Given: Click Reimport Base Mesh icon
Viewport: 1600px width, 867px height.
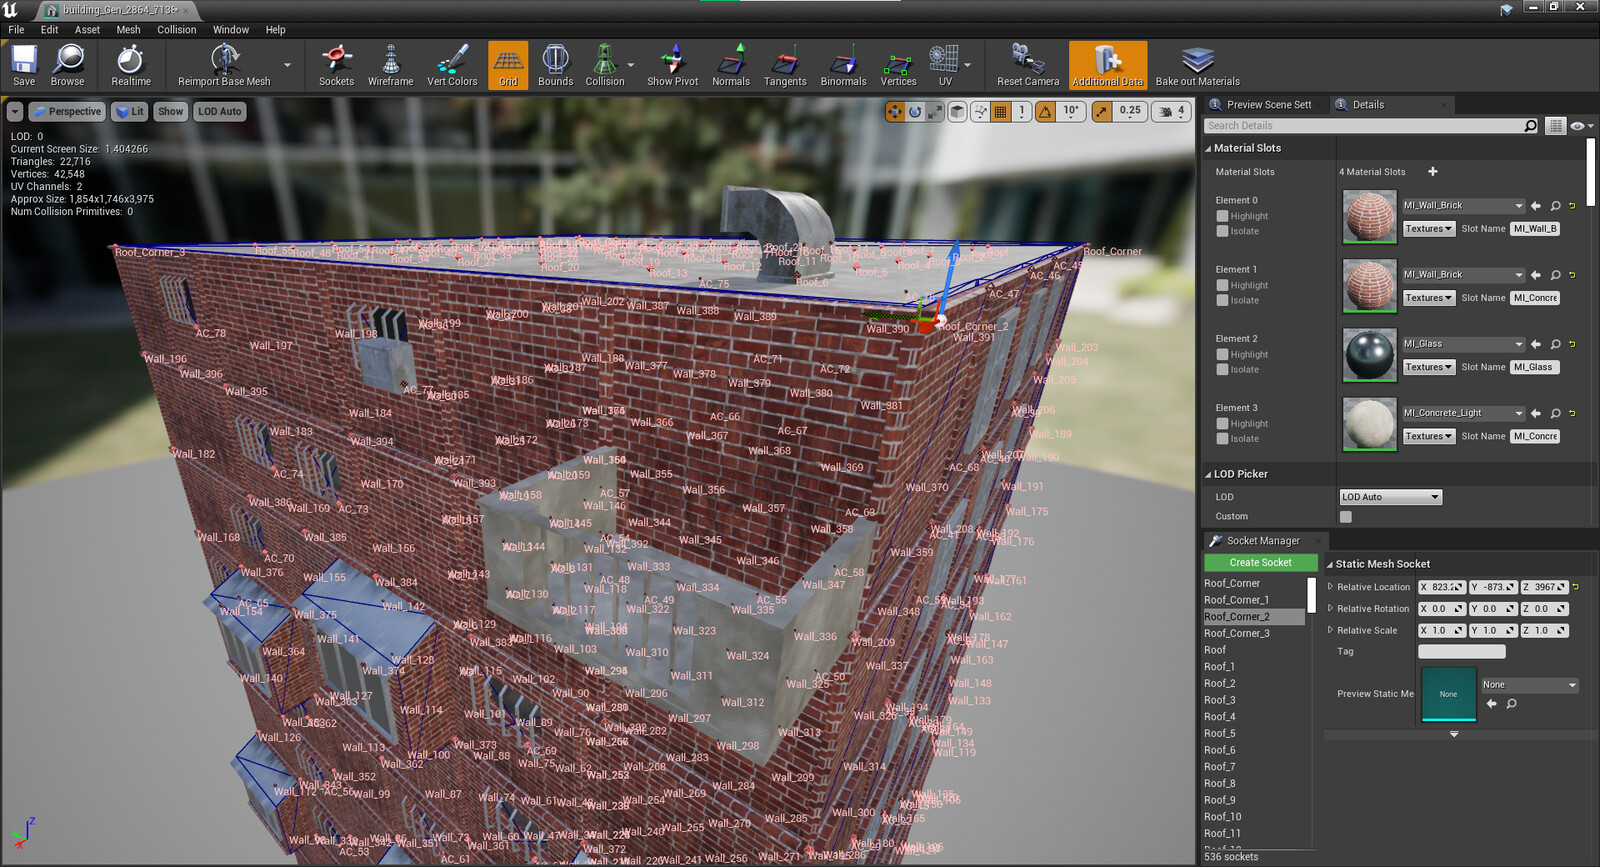Looking at the screenshot, I should pos(224,66).
